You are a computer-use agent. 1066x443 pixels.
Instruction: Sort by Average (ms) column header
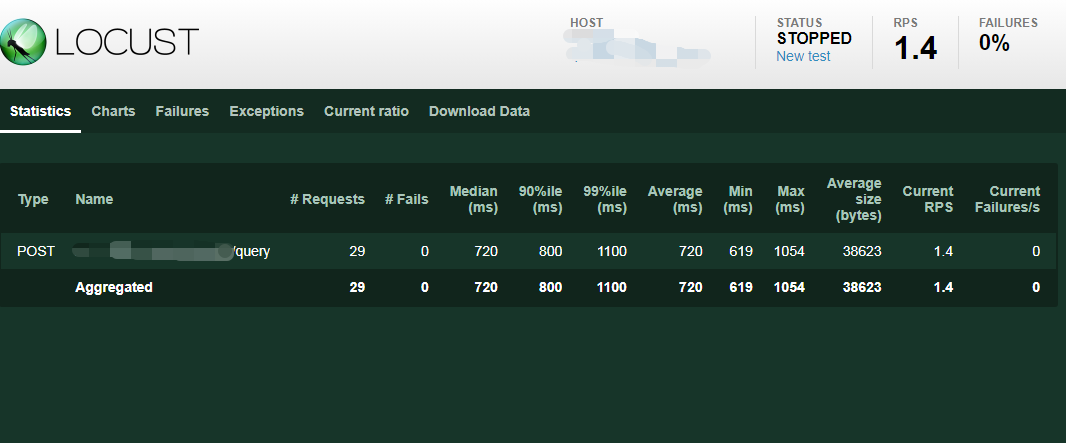tap(675, 199)
